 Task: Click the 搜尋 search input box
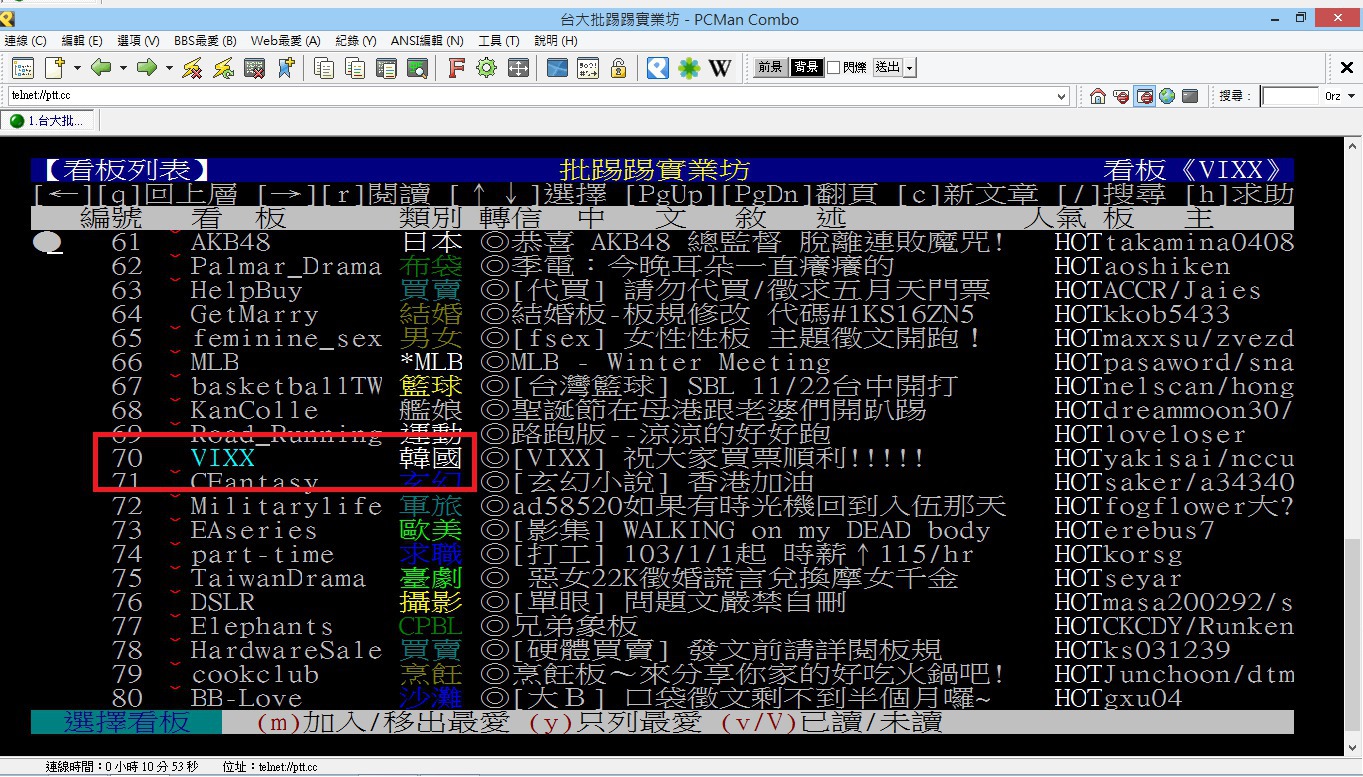click(x=1290, y=96)
